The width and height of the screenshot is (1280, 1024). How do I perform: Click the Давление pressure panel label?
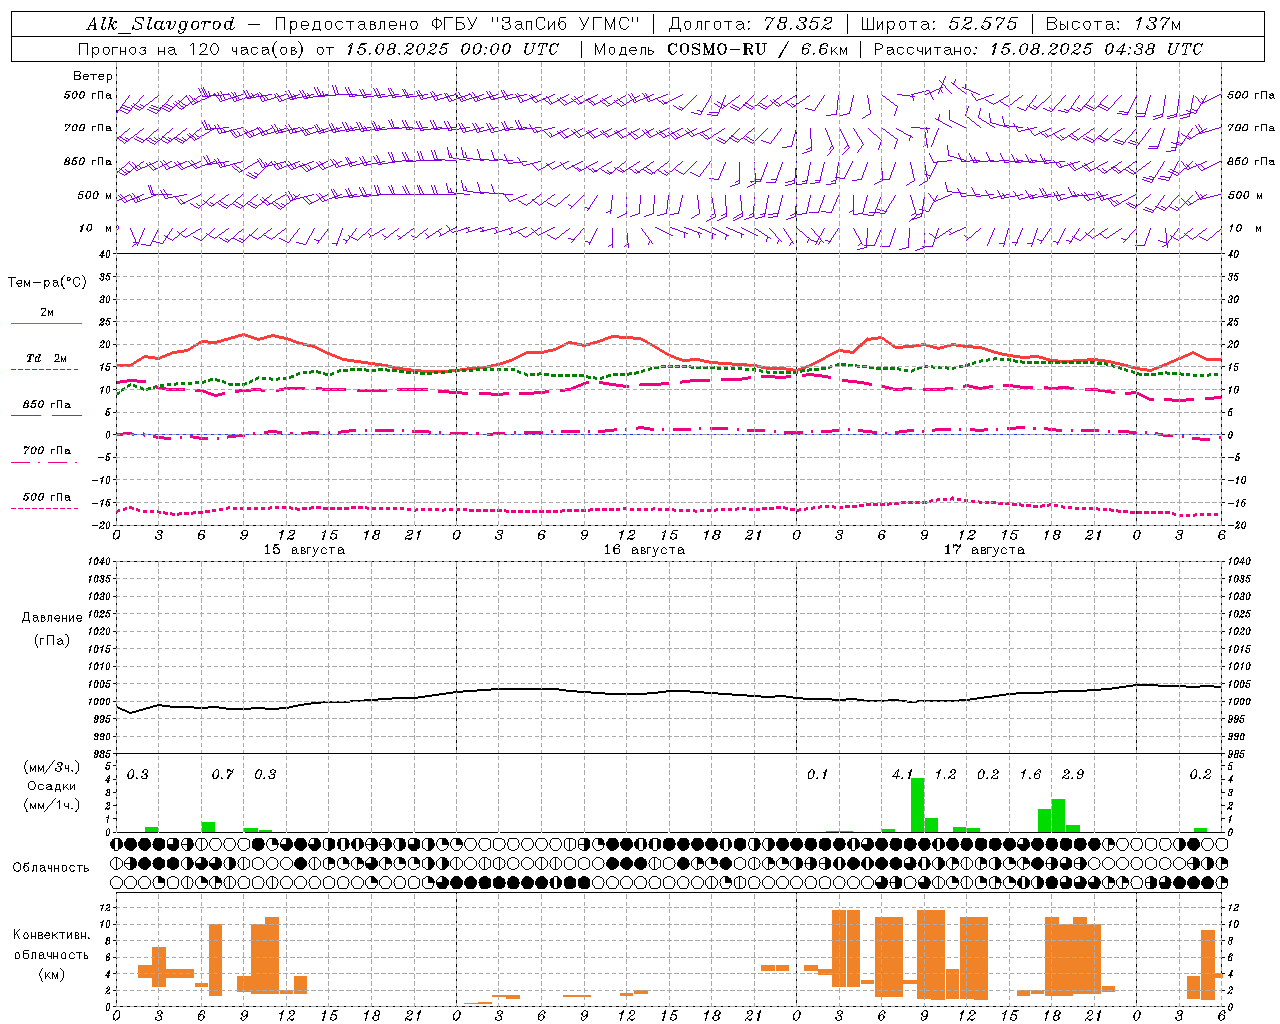tap(52, 618)
